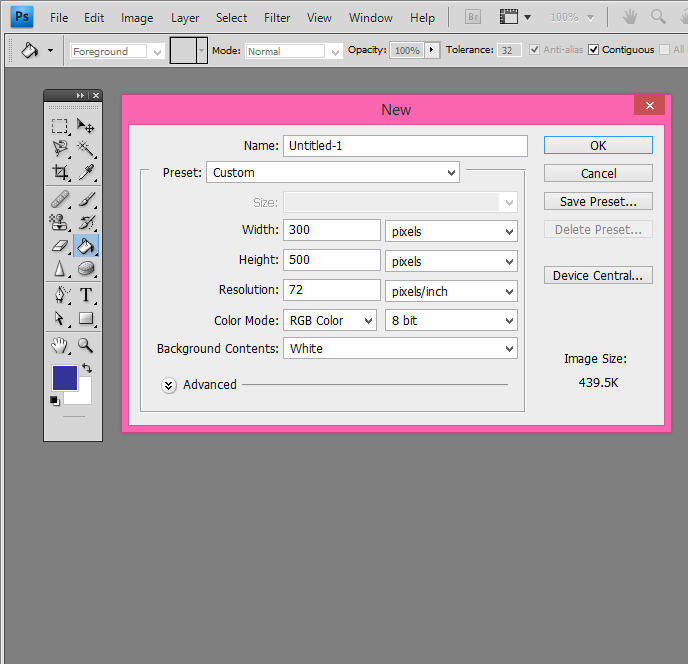Screen dimensions: 688x664
Task: Select the Path Selection tool
Action: pos(60,318)
